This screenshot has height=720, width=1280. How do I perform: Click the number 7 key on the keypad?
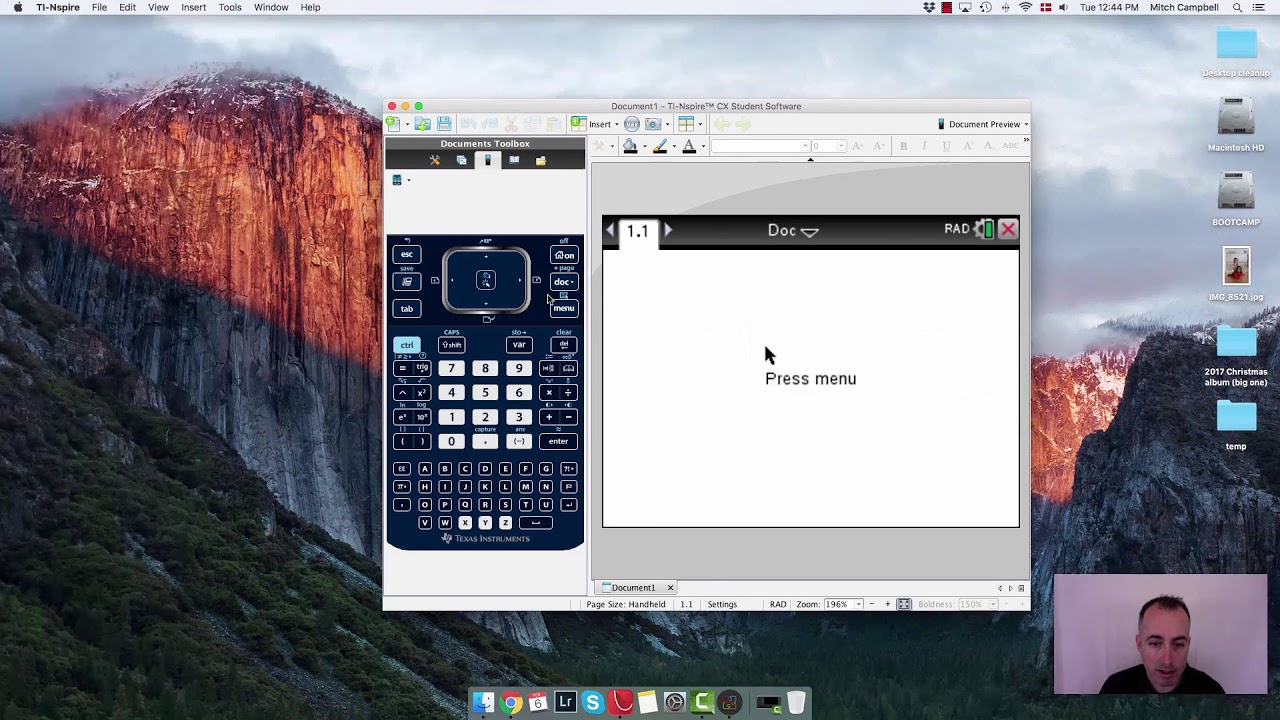(x=451, y=369)
